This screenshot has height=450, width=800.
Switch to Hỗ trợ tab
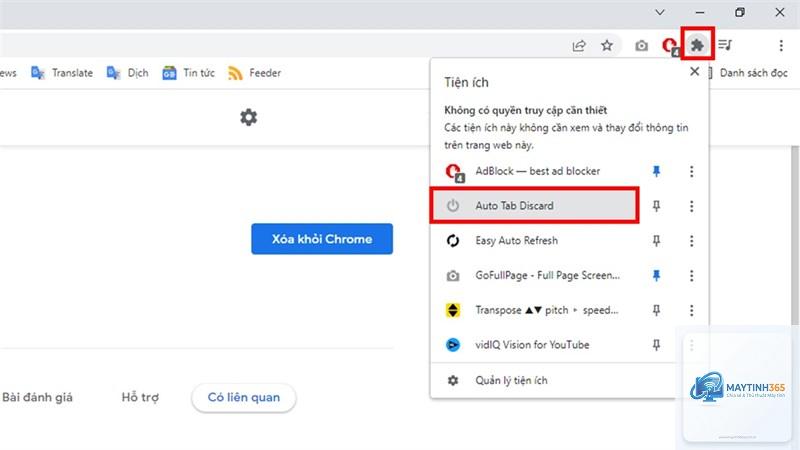pos(140,397)
